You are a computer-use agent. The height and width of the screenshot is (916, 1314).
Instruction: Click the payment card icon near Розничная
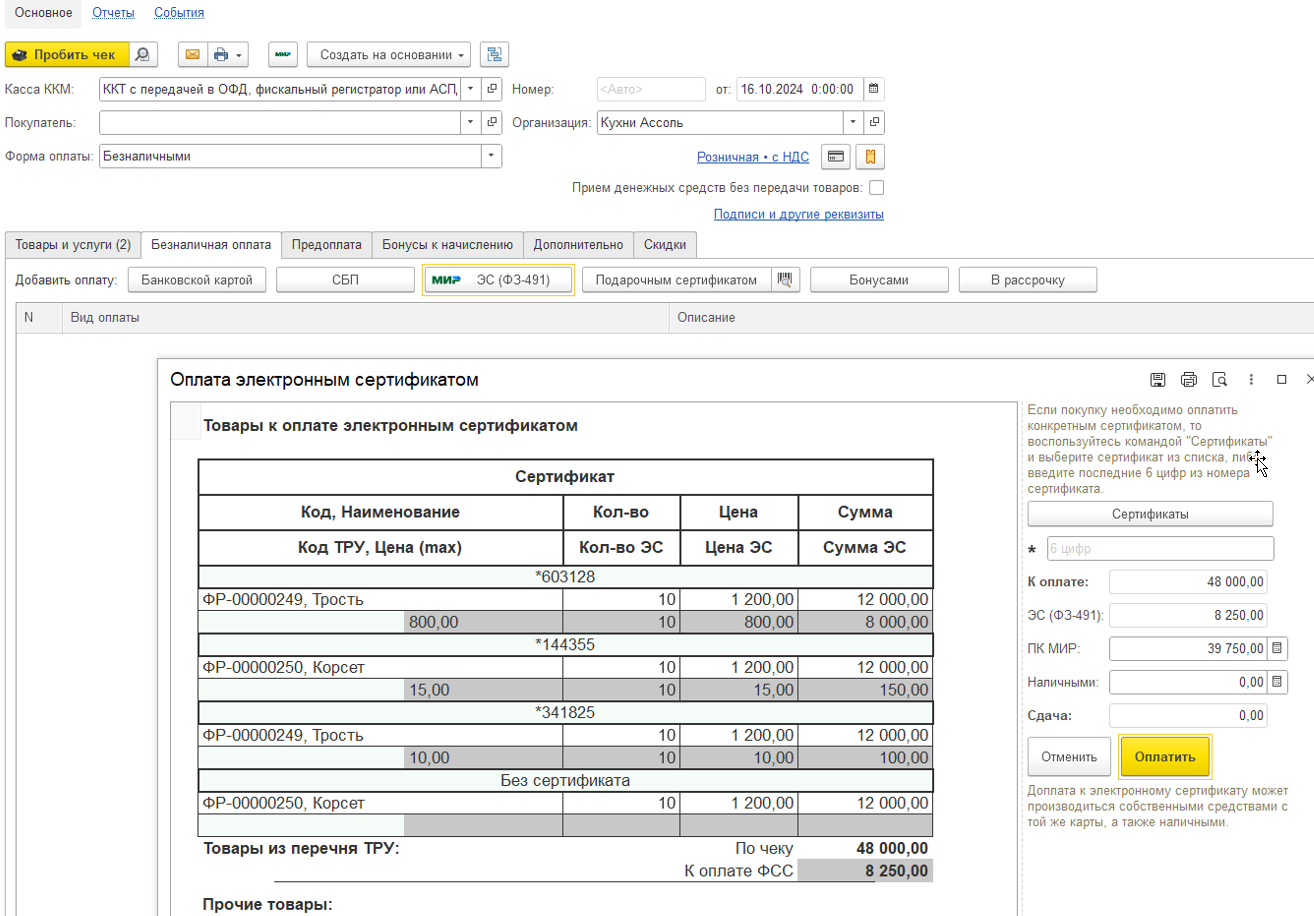pyautogui.click(x=835, y=157)
